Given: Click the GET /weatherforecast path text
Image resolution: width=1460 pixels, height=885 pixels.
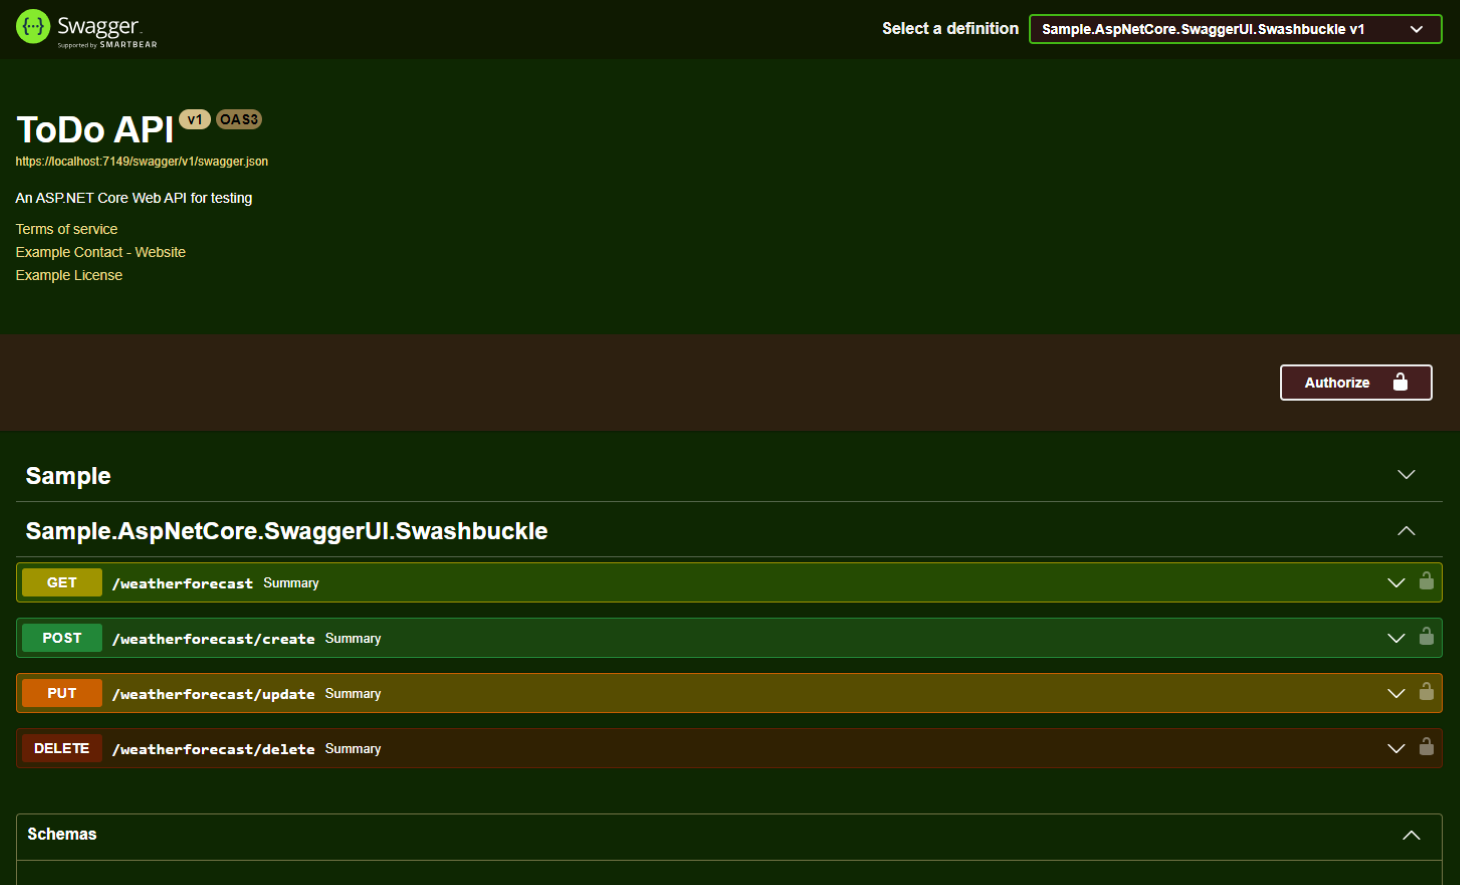Looking at the screenshot, I should tap(182, 583).
